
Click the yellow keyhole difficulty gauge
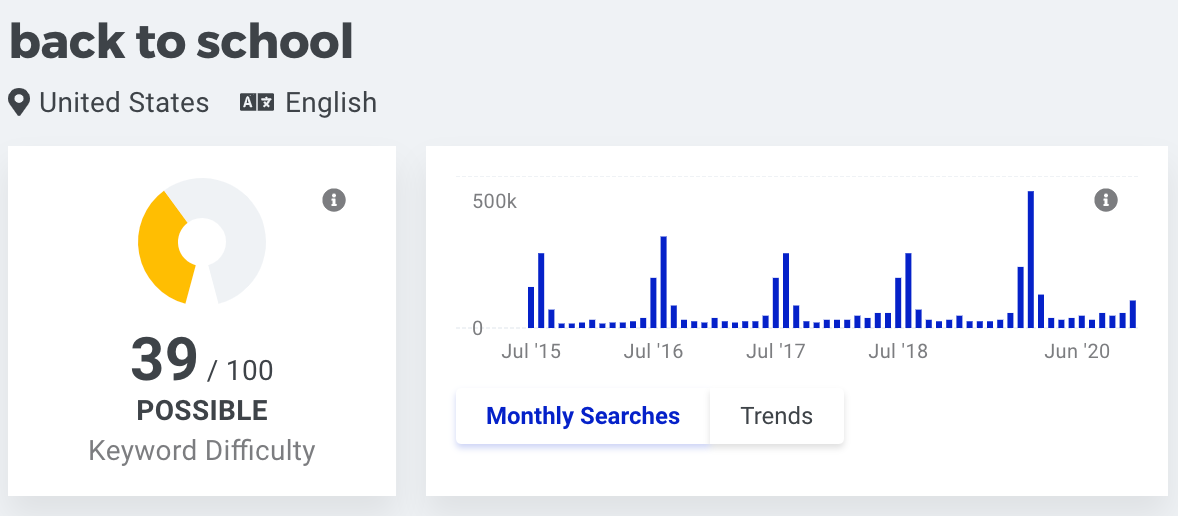point(201,241)
